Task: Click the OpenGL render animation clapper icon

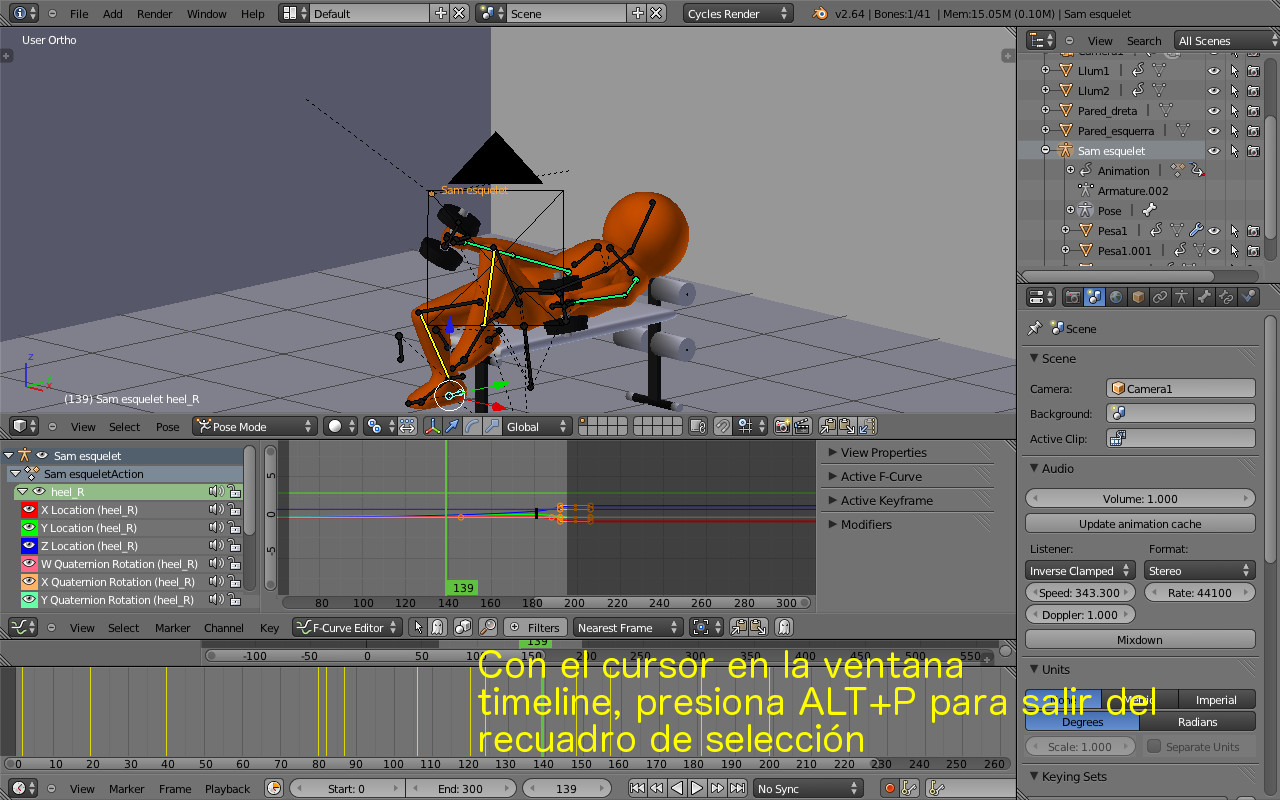Action: [801, 426]
